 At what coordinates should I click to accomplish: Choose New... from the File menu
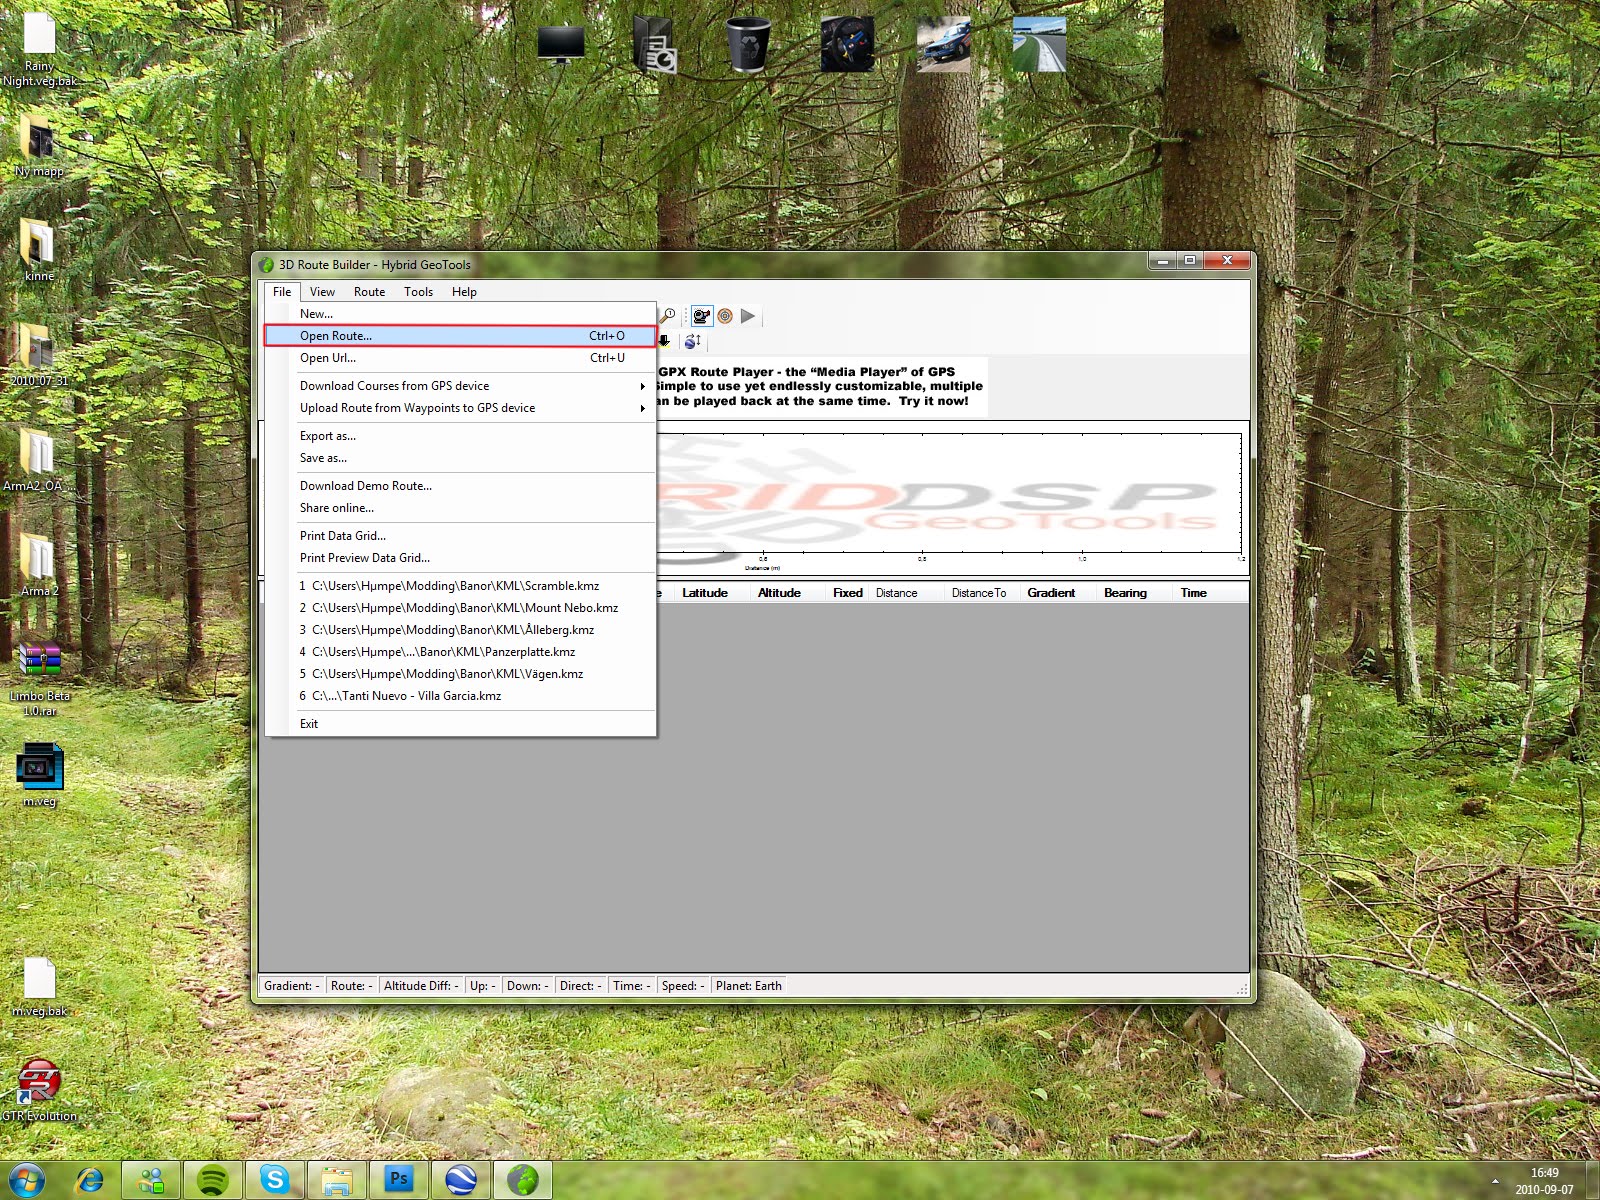coord(460,314)
